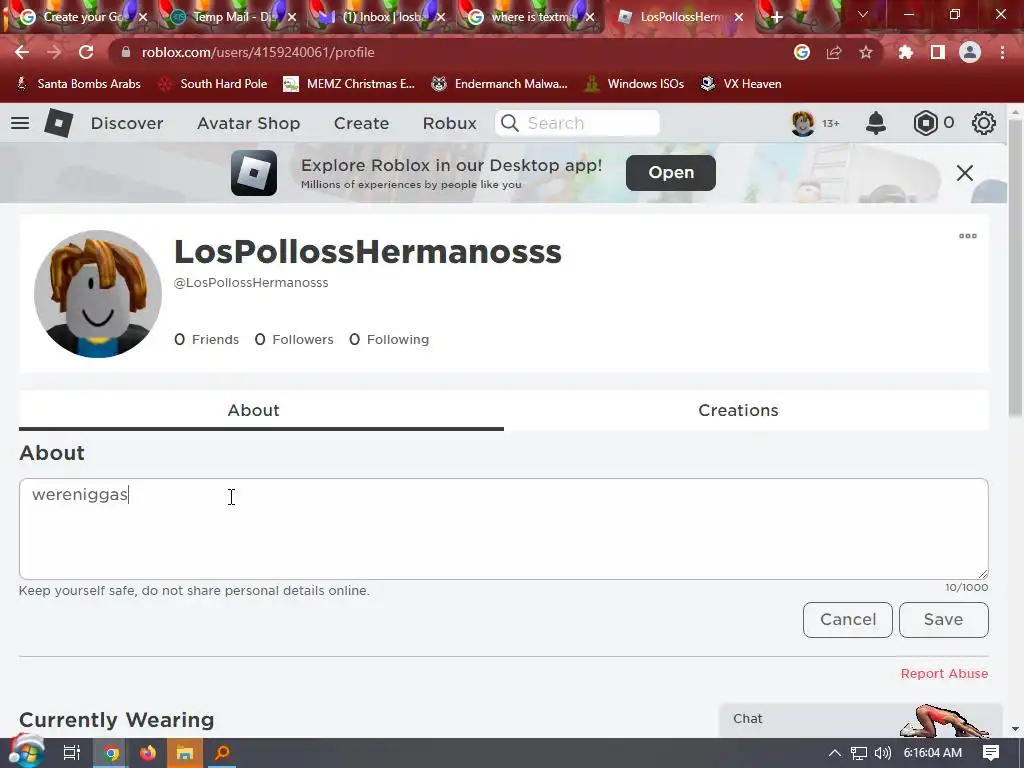Screen dimensions: 1024x768
Task: Select the Creations profile tab
Action: [746, 410]
